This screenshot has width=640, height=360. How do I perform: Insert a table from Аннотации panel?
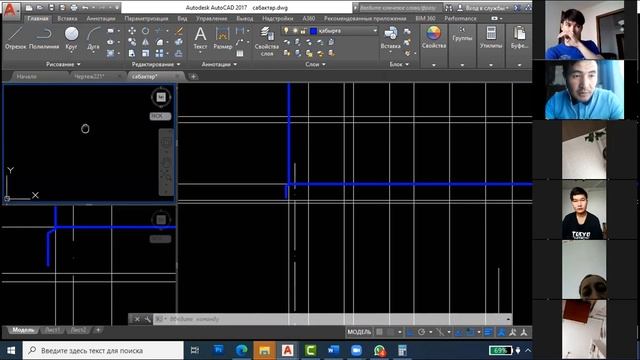[240, 53]
